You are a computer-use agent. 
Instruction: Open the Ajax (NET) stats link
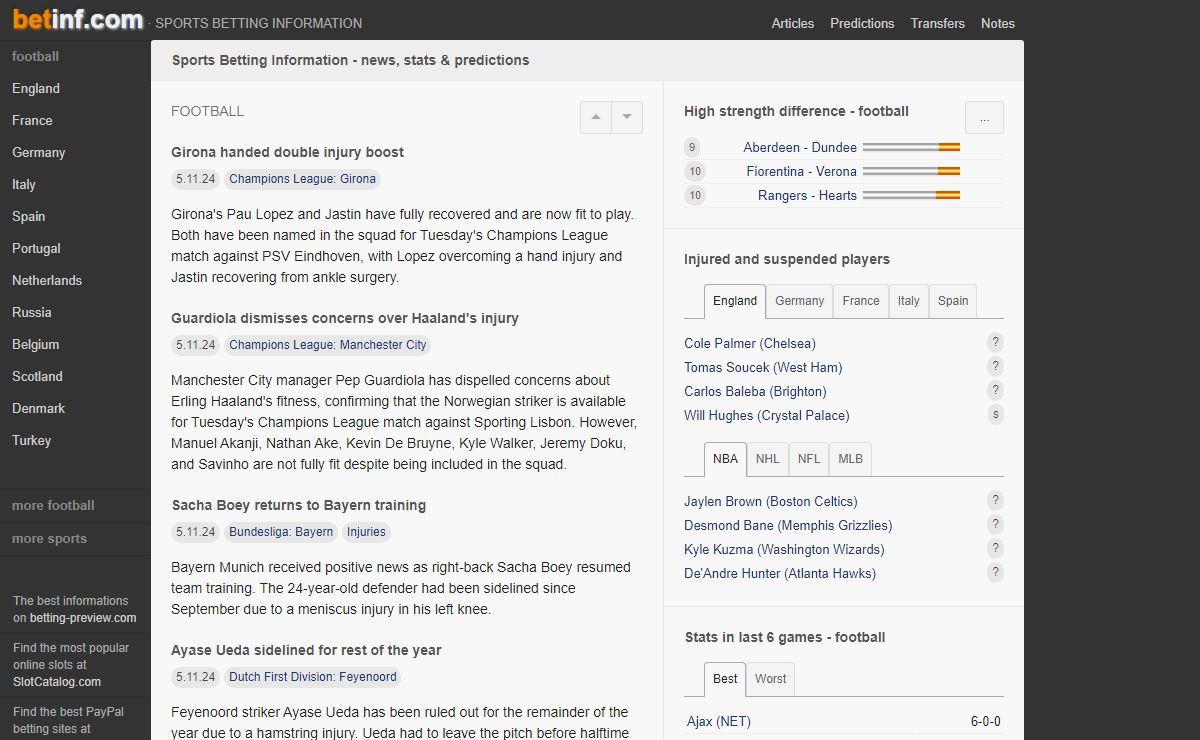[x=719, y=721]
